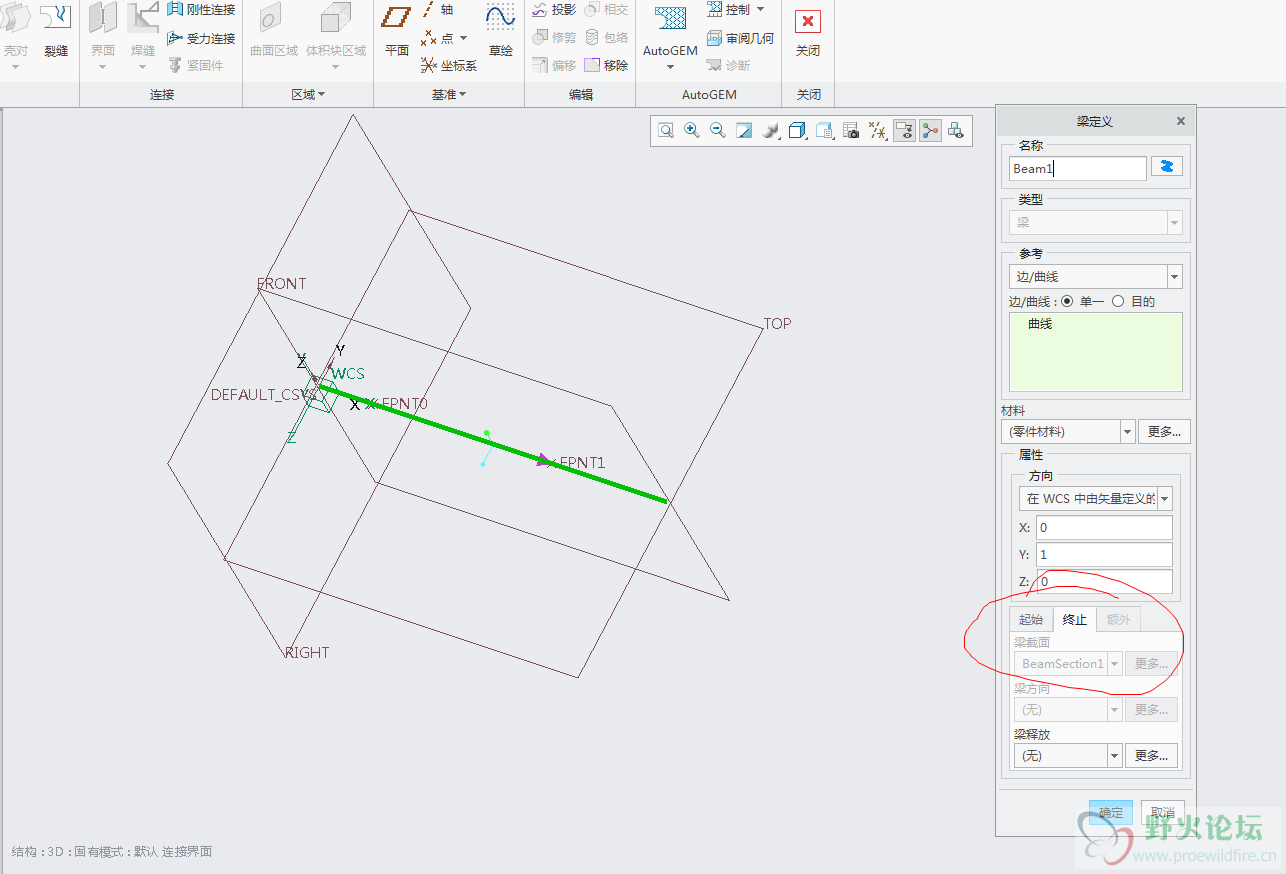Switch to the 起始 tab
This screenshot has width=1286, height=874.
pos(1030,620)
